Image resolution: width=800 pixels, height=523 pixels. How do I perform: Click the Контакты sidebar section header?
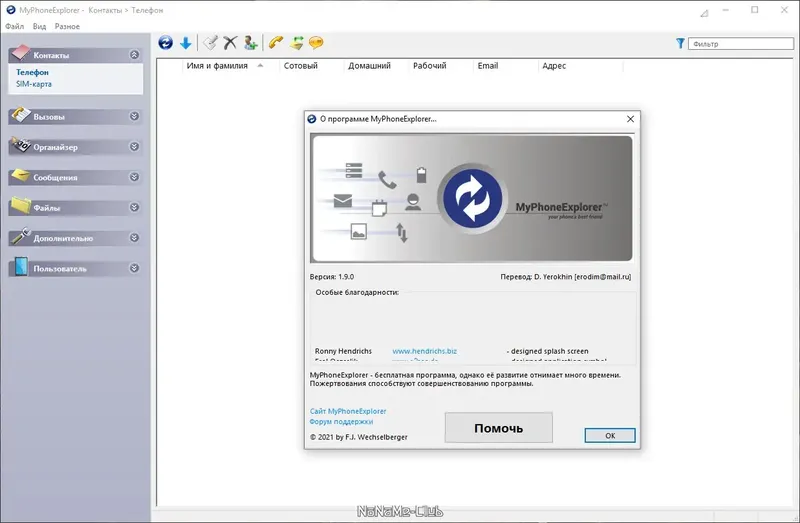pos(75,55)
